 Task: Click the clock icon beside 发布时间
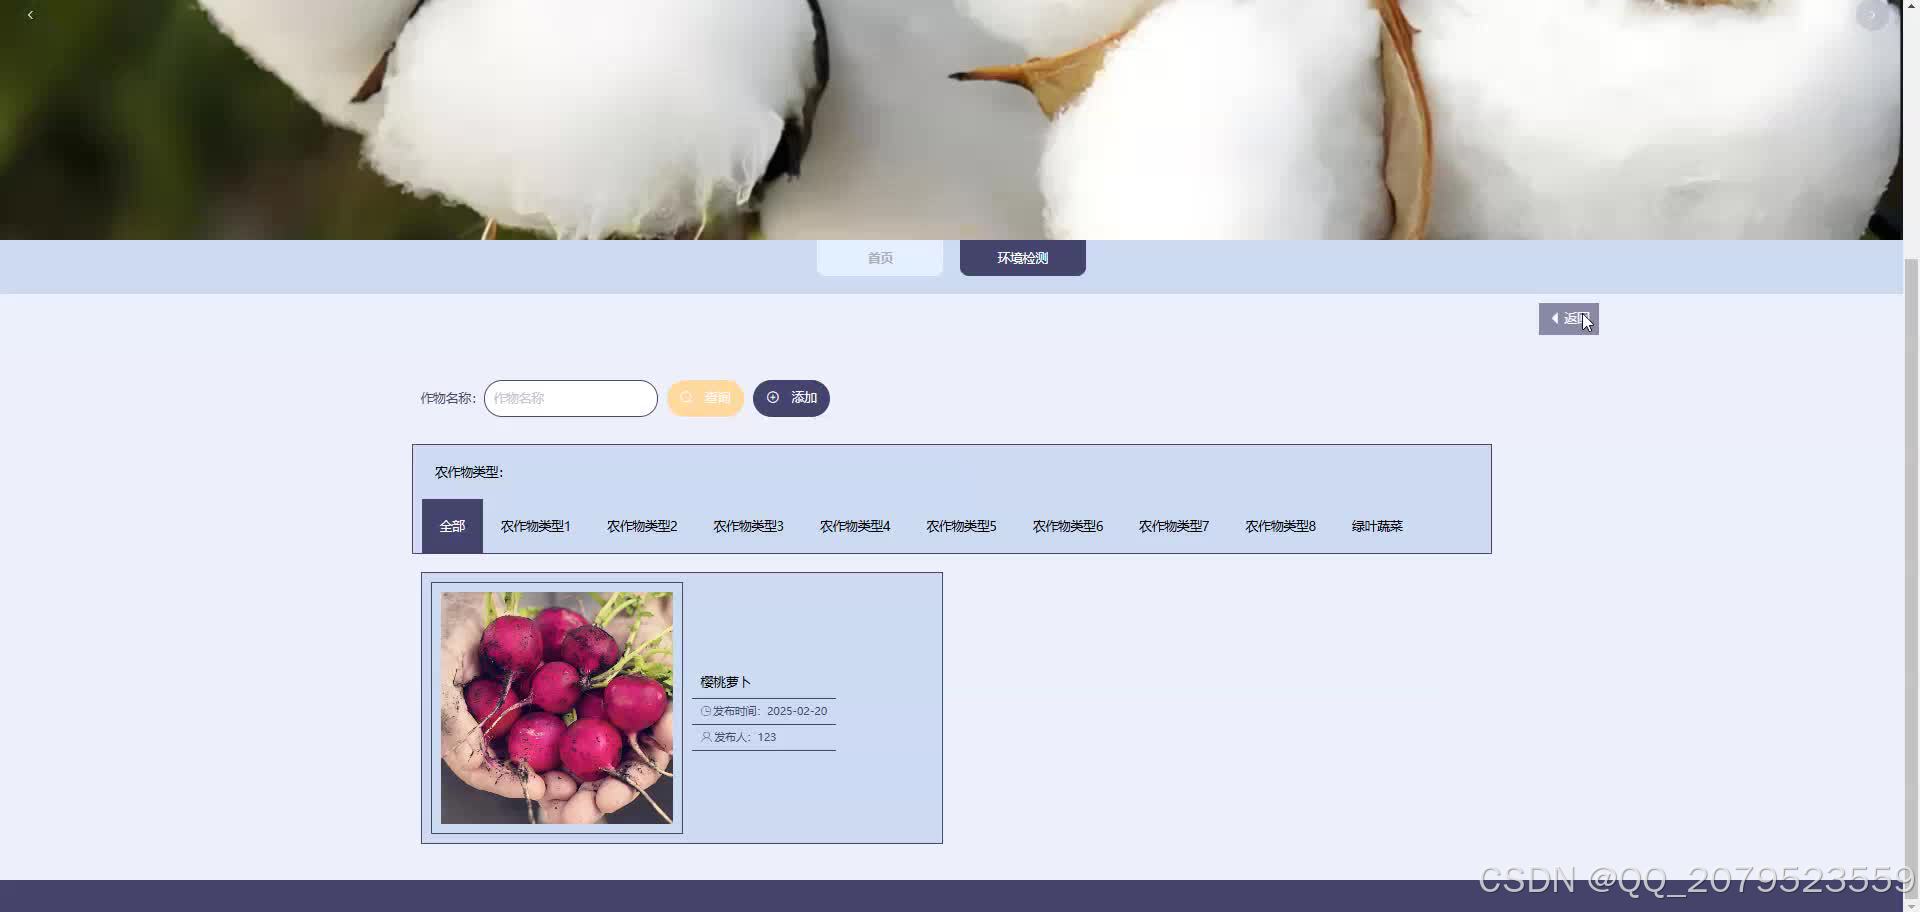point(706,711)
